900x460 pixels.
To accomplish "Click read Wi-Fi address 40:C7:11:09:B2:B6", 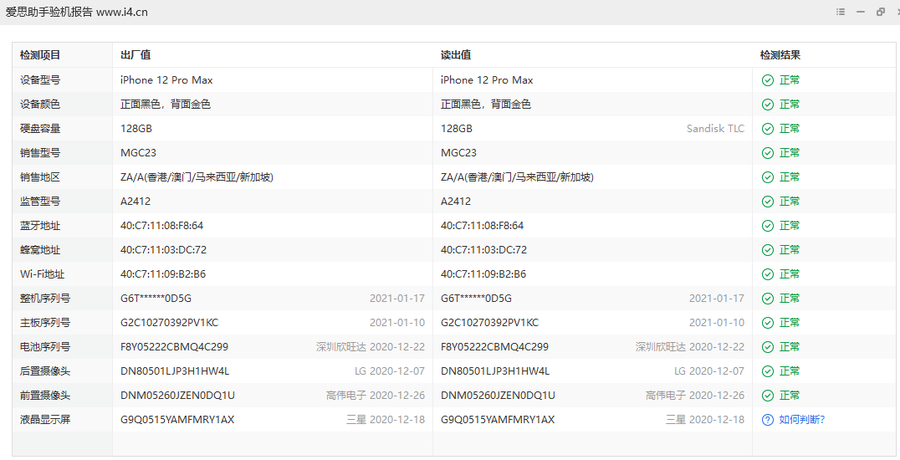I will tap(483, 275).
